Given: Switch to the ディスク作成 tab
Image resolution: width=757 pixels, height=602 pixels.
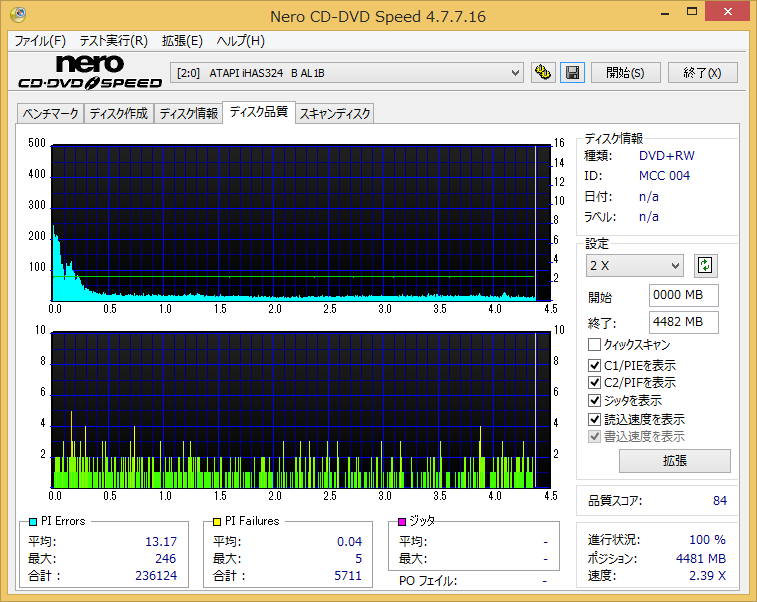Looking at the screenshot, I should [119, 113].
